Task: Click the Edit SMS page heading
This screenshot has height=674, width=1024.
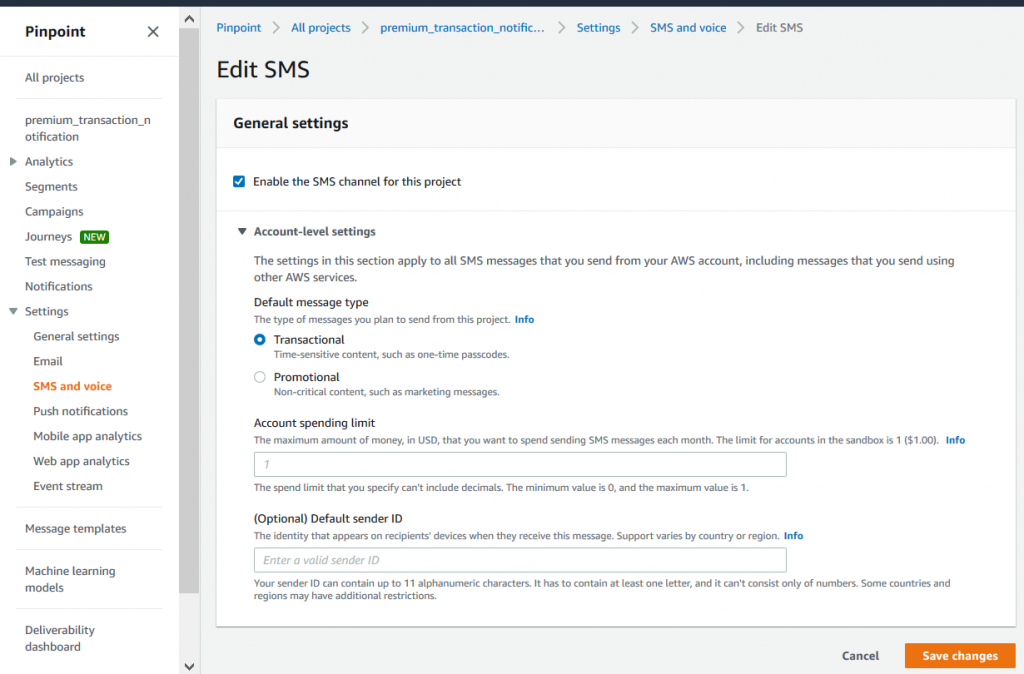Action: click(x=263, y=69)
